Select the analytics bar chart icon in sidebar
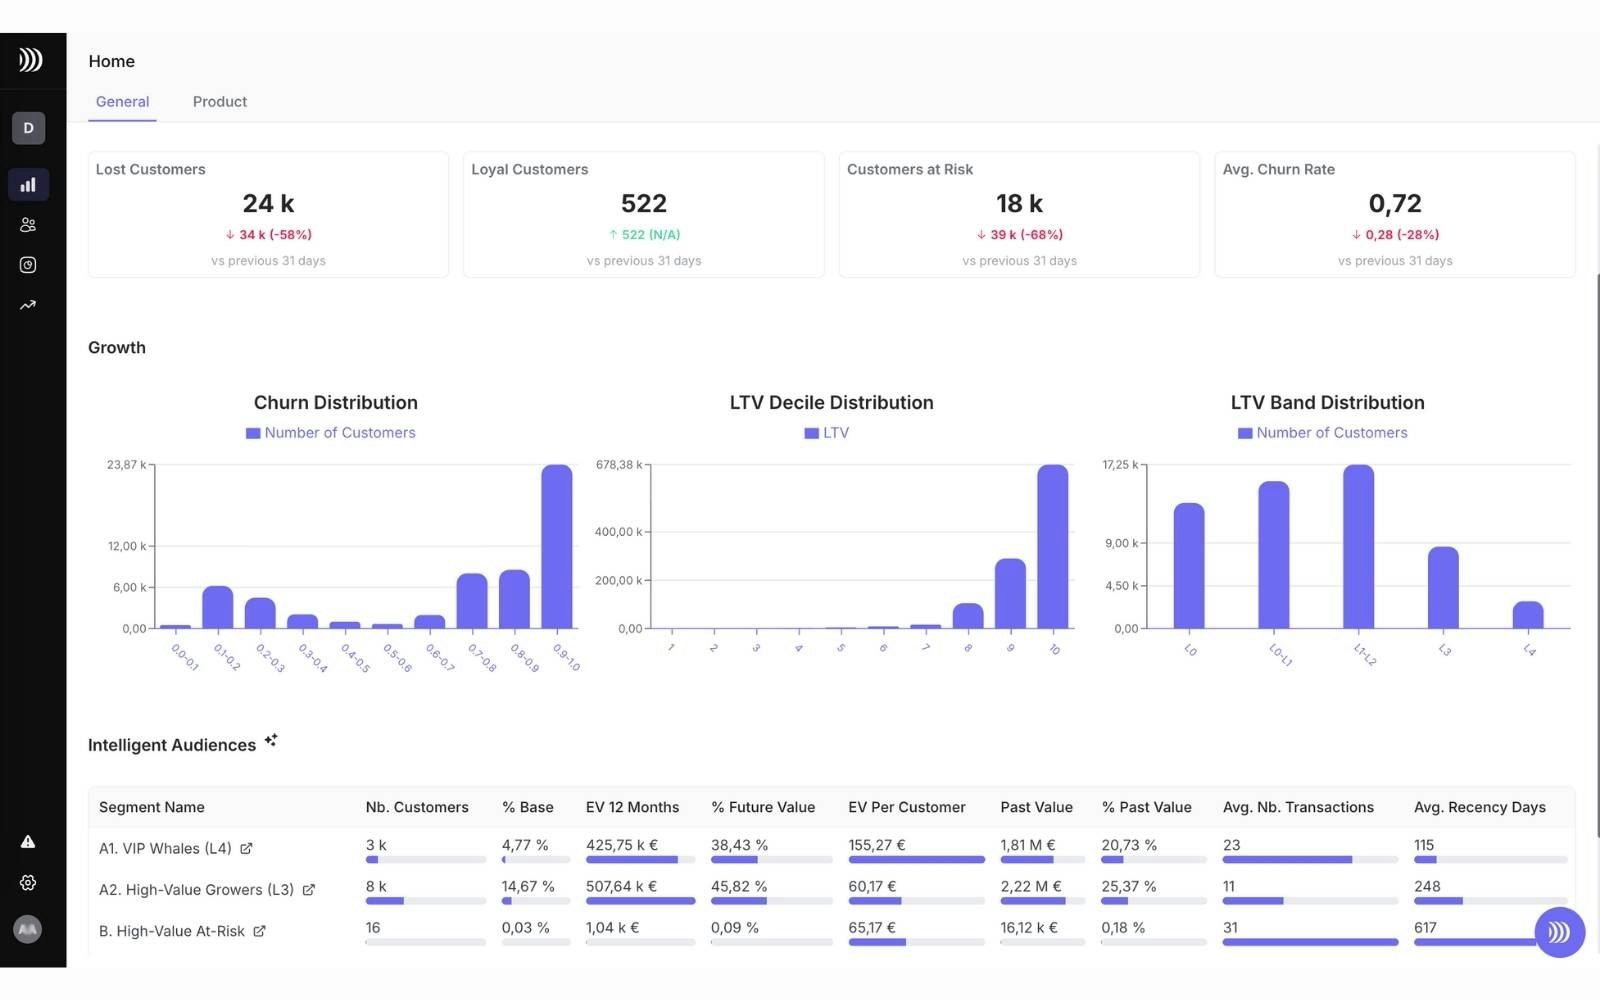Viewport: 1600px width, 1000px height. [x=28, y=184]
